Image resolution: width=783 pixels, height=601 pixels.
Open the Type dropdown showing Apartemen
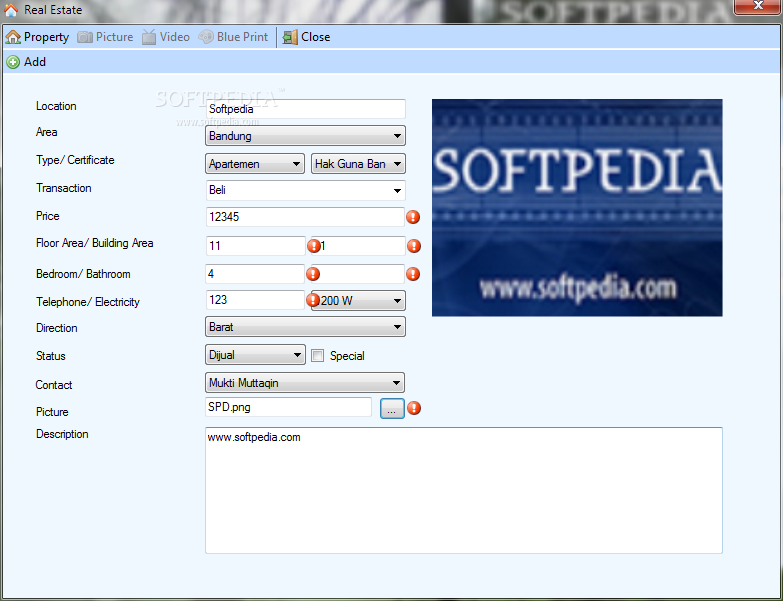click(255, 164)
